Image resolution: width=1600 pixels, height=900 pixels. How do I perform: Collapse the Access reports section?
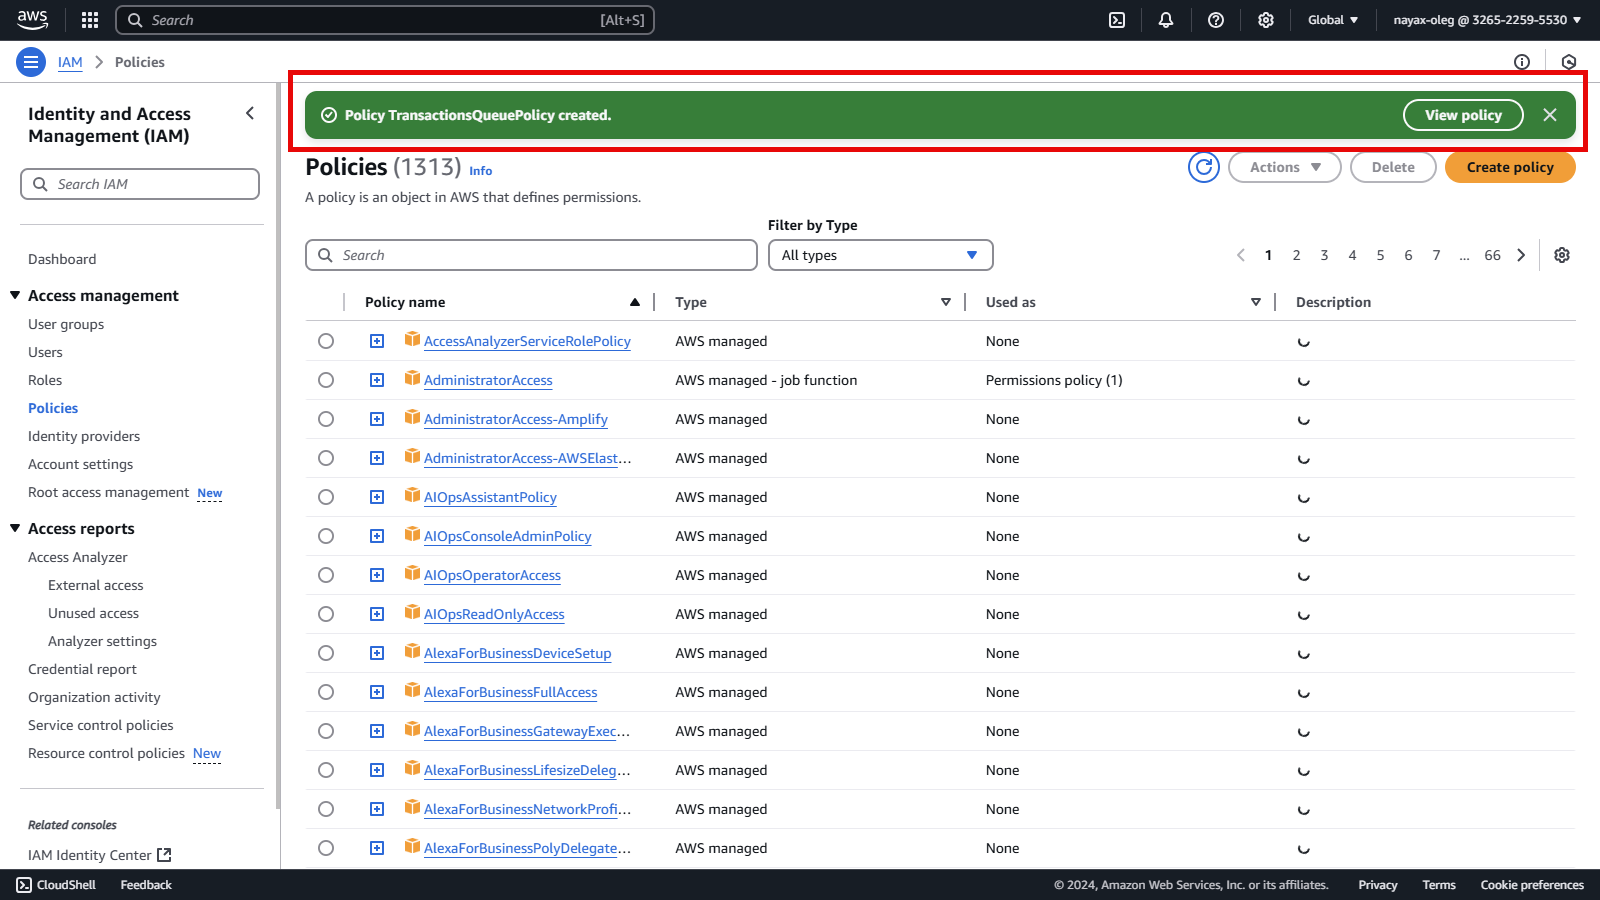click(x=15, y=528)
